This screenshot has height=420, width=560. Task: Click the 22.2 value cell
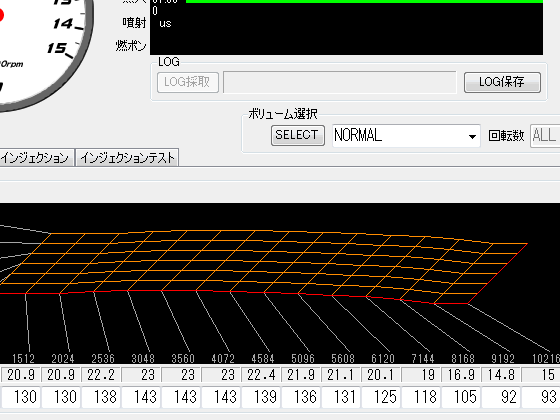(x=101, y=375)
